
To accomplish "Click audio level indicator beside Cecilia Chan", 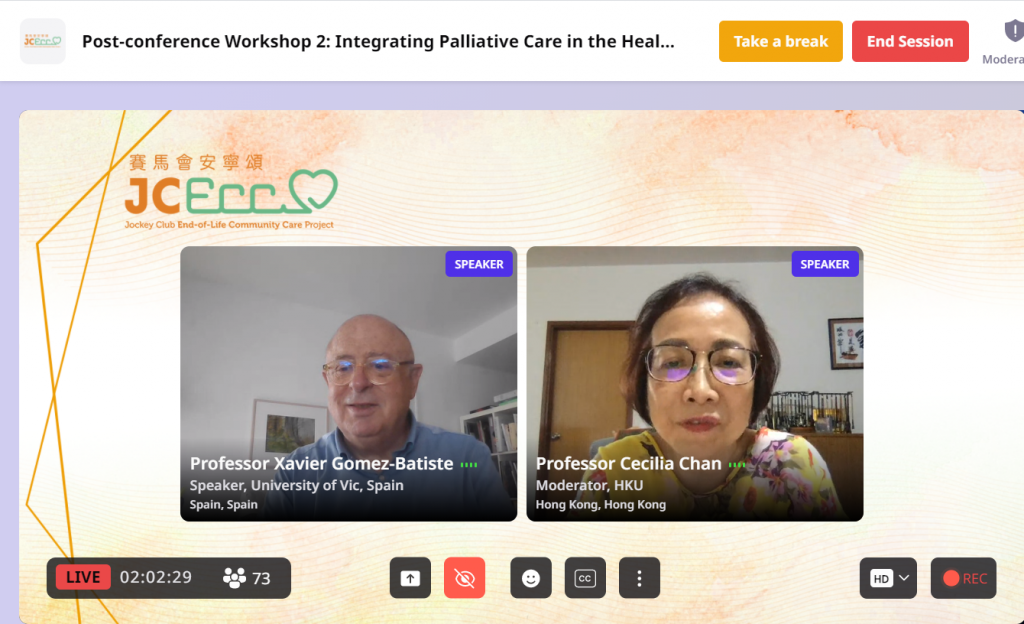I will point(737,465).
